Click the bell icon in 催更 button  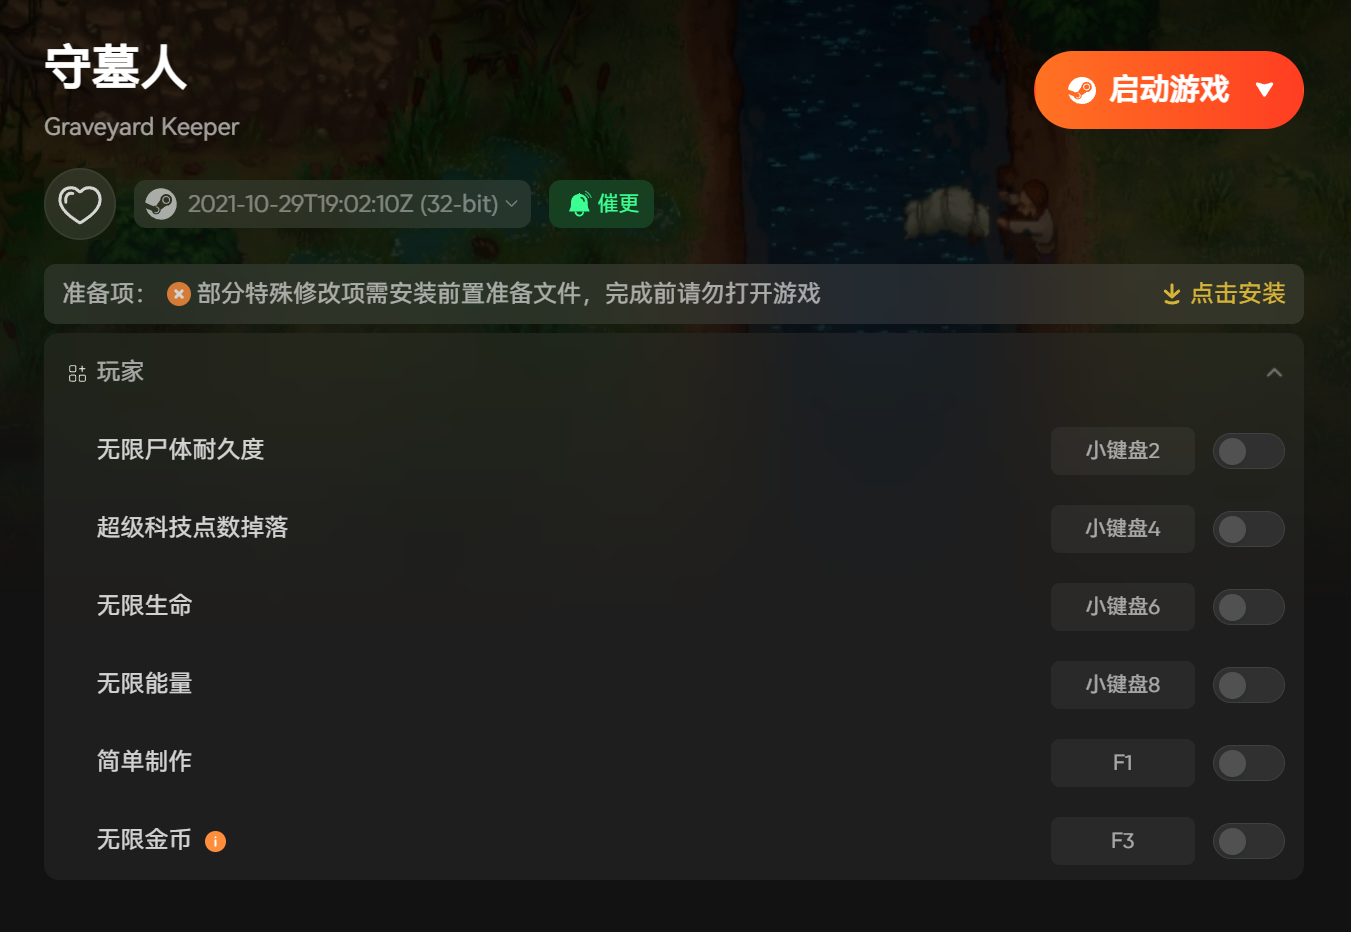tap(579, 204)
